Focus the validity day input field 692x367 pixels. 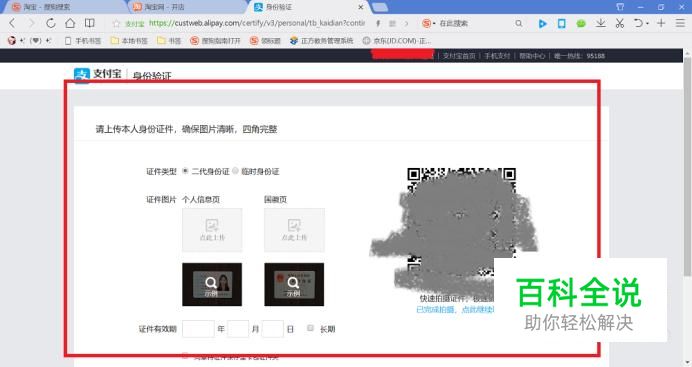pyautogui.click(x=272, y=329)
